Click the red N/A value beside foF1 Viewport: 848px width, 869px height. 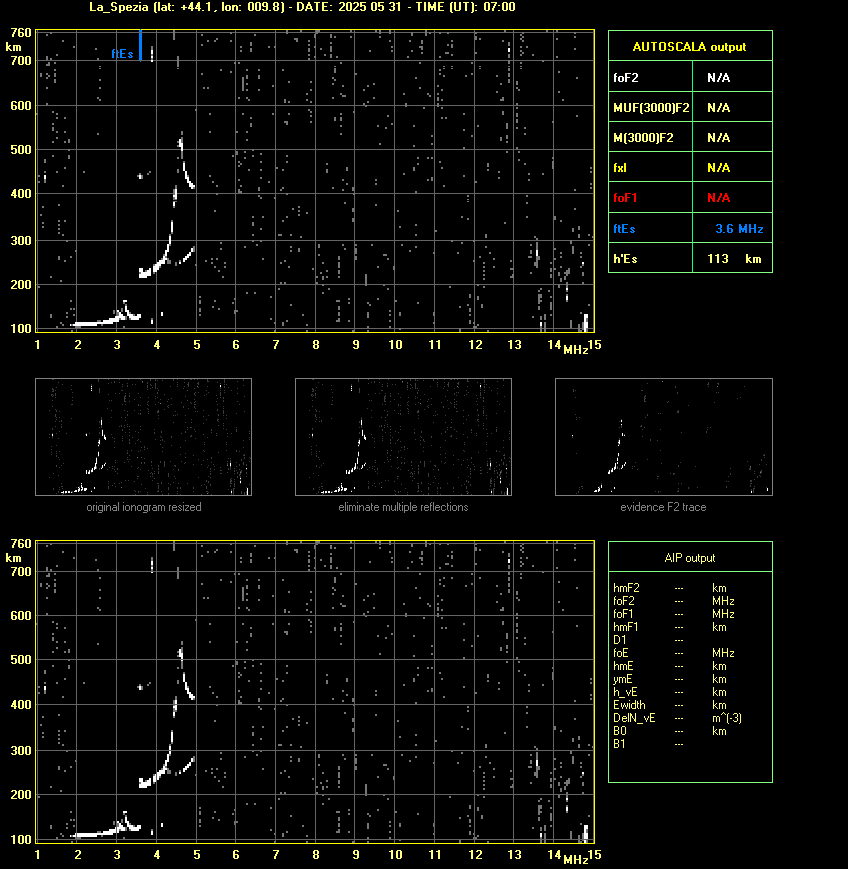[718, 197]
